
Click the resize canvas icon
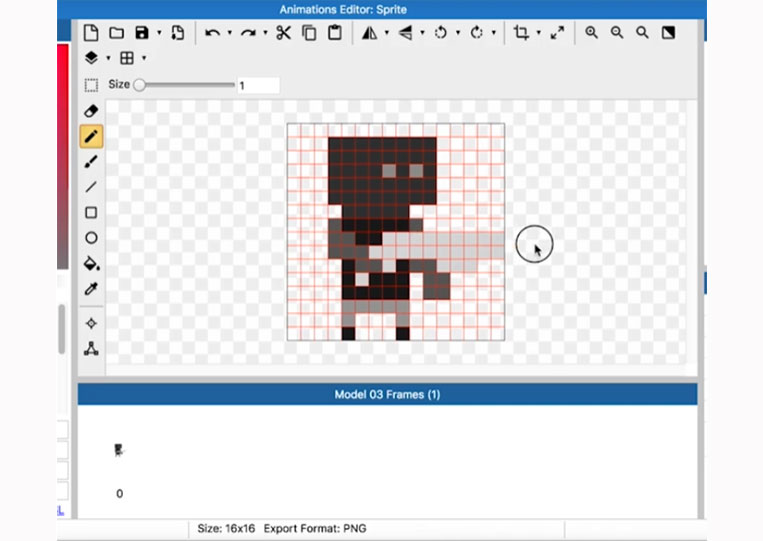pyautogui.click(x=557, y=33)
